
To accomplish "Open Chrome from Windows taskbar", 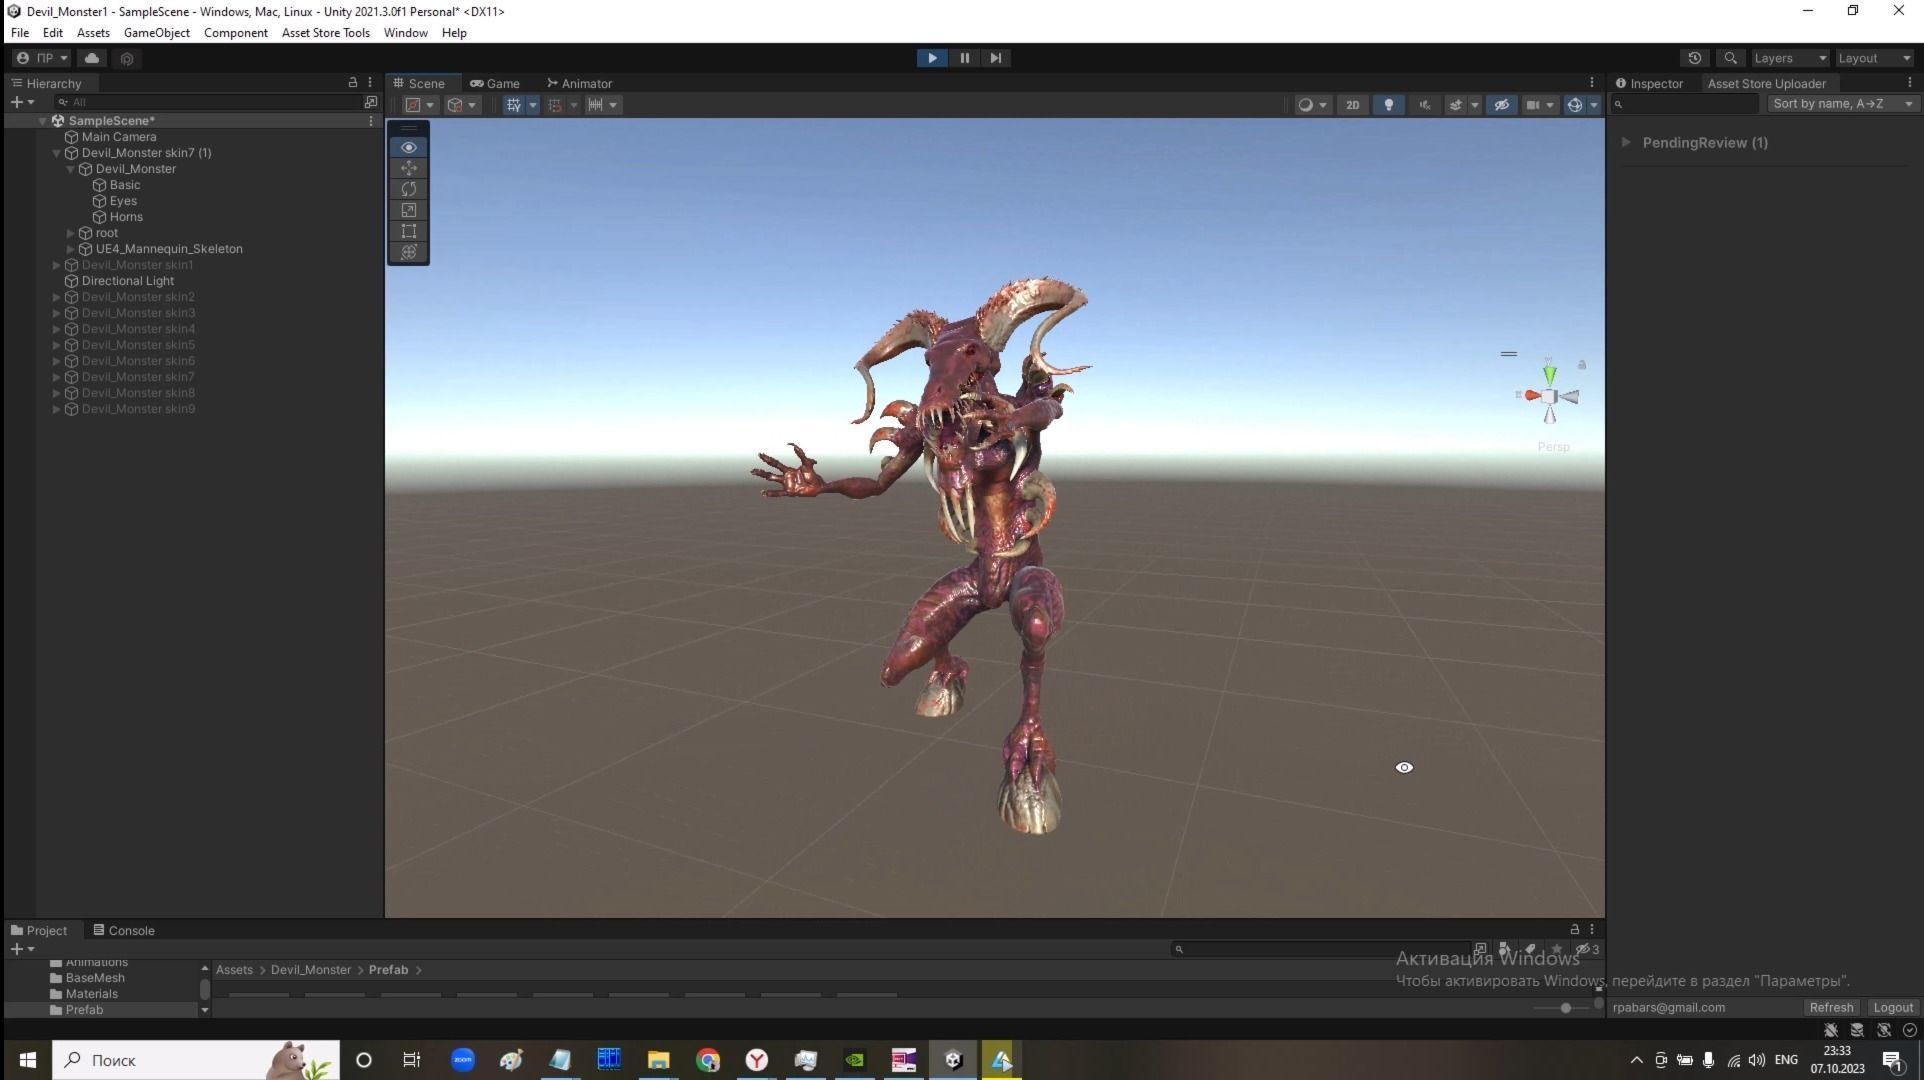I will click(708, 1060).
